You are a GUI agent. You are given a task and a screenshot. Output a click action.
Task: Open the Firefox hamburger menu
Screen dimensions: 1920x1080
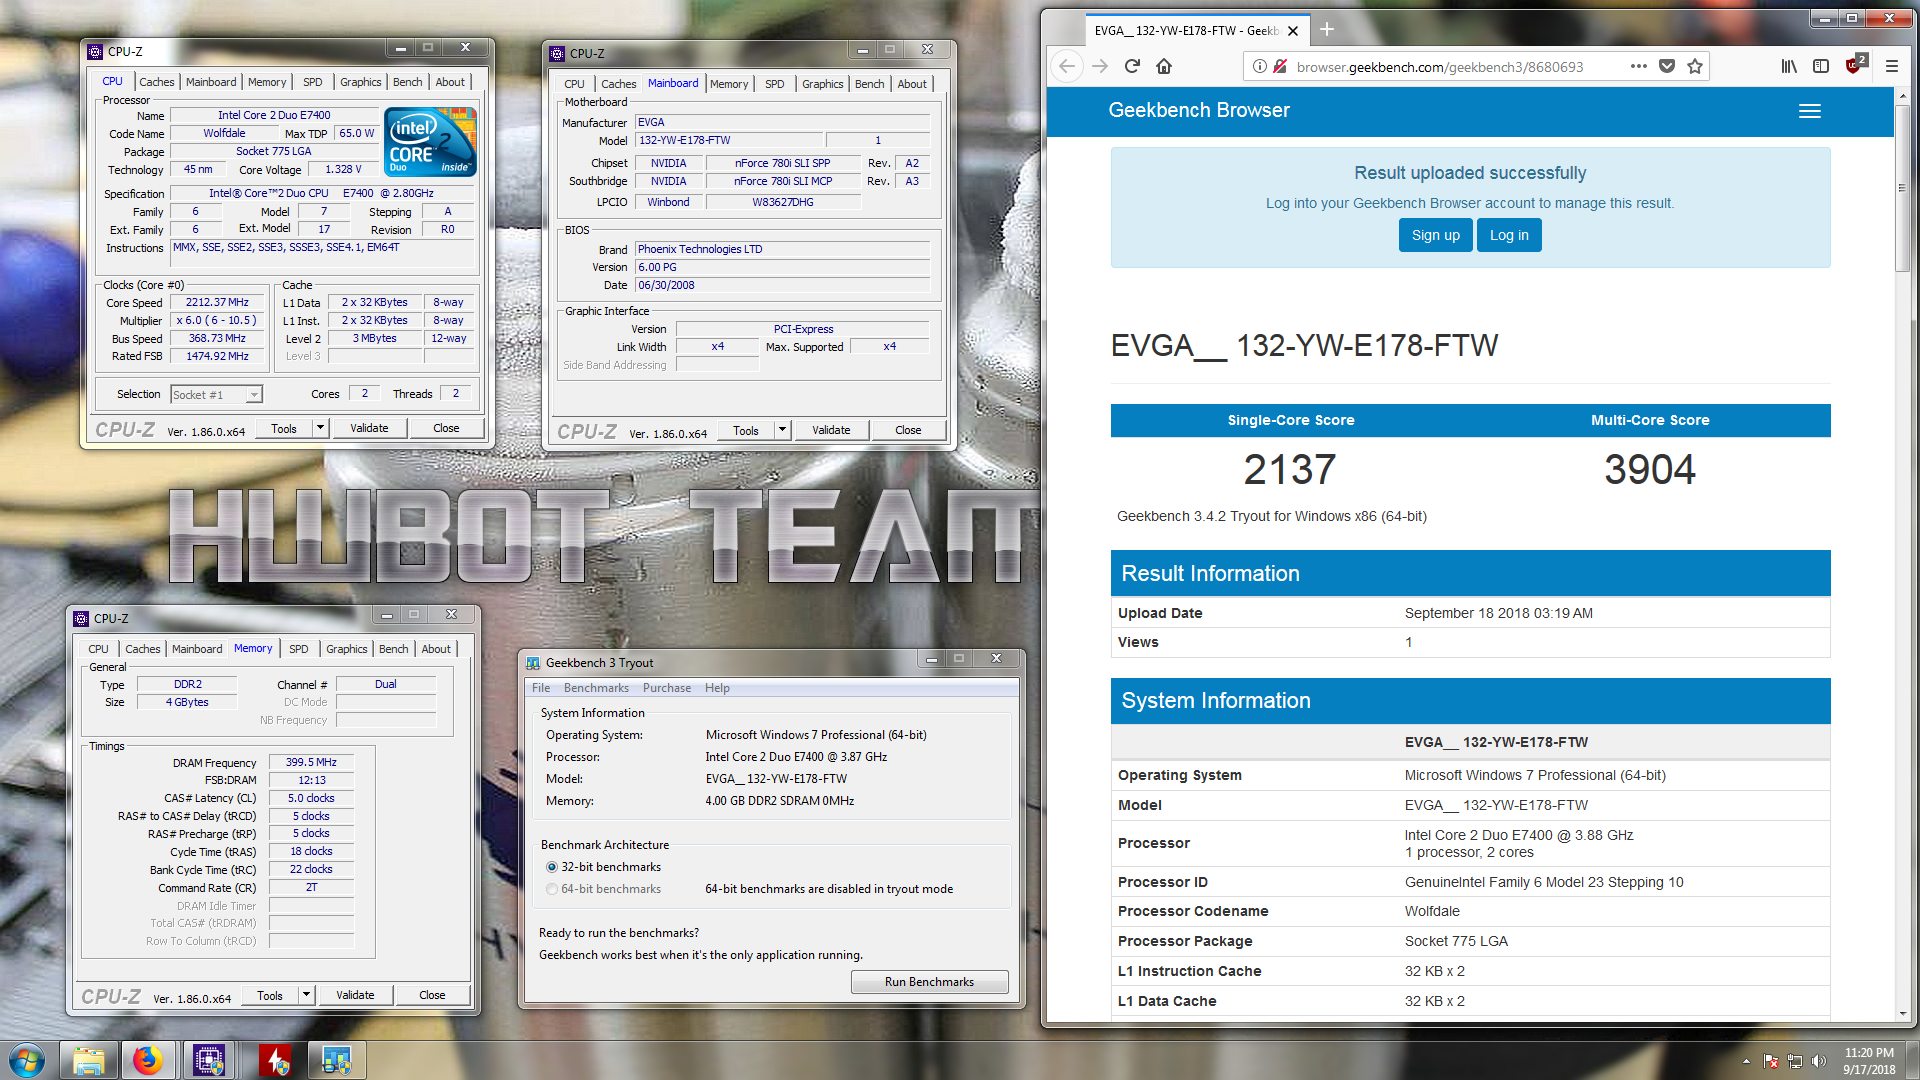[1892, 66]
